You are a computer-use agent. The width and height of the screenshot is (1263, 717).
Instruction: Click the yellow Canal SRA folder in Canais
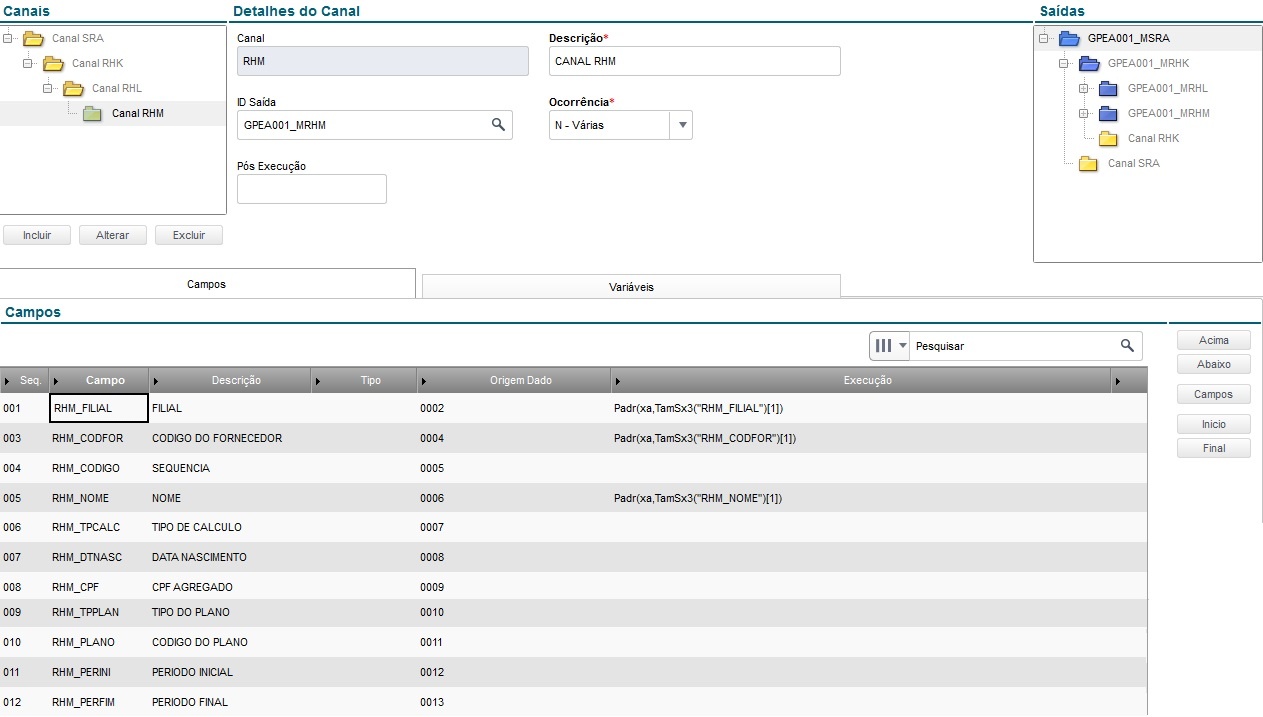tap(33, 39)
